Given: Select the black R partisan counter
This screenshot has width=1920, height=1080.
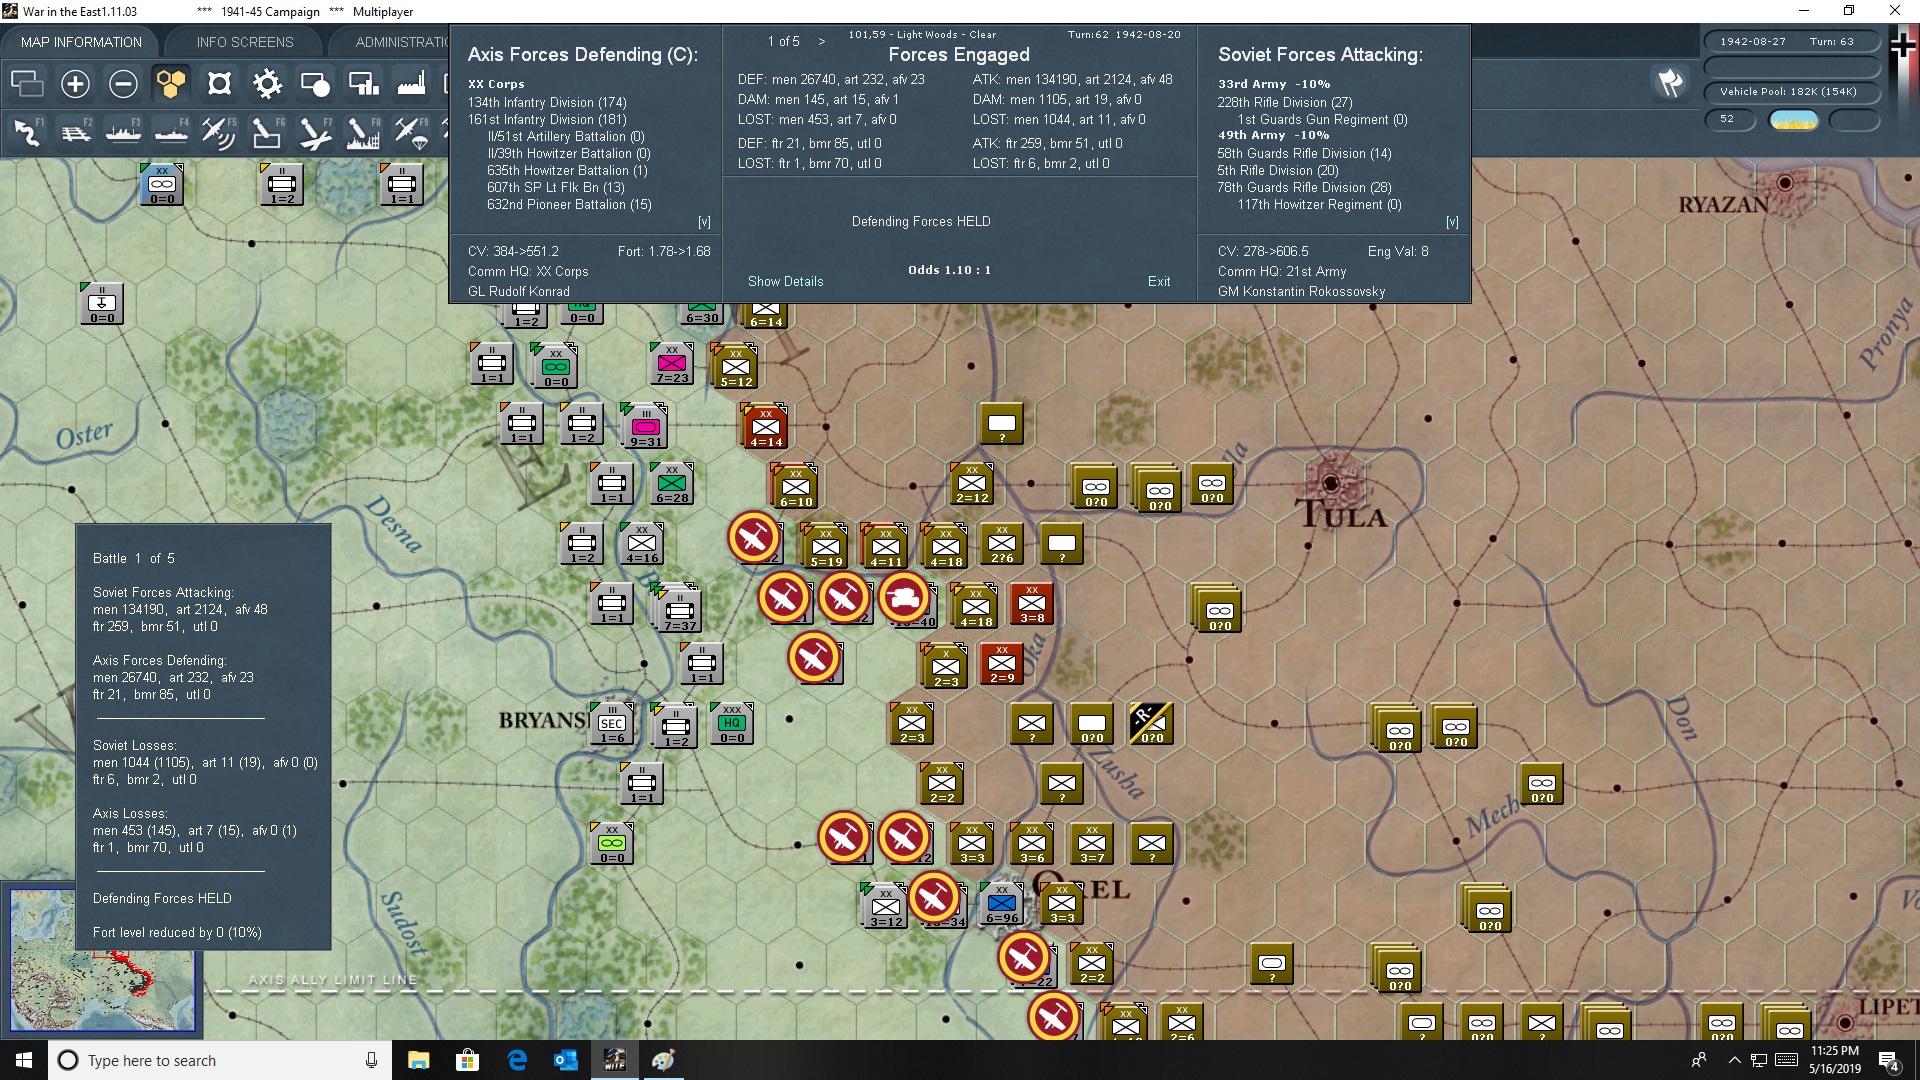Looking at the screenshot, I should 1150,724.
